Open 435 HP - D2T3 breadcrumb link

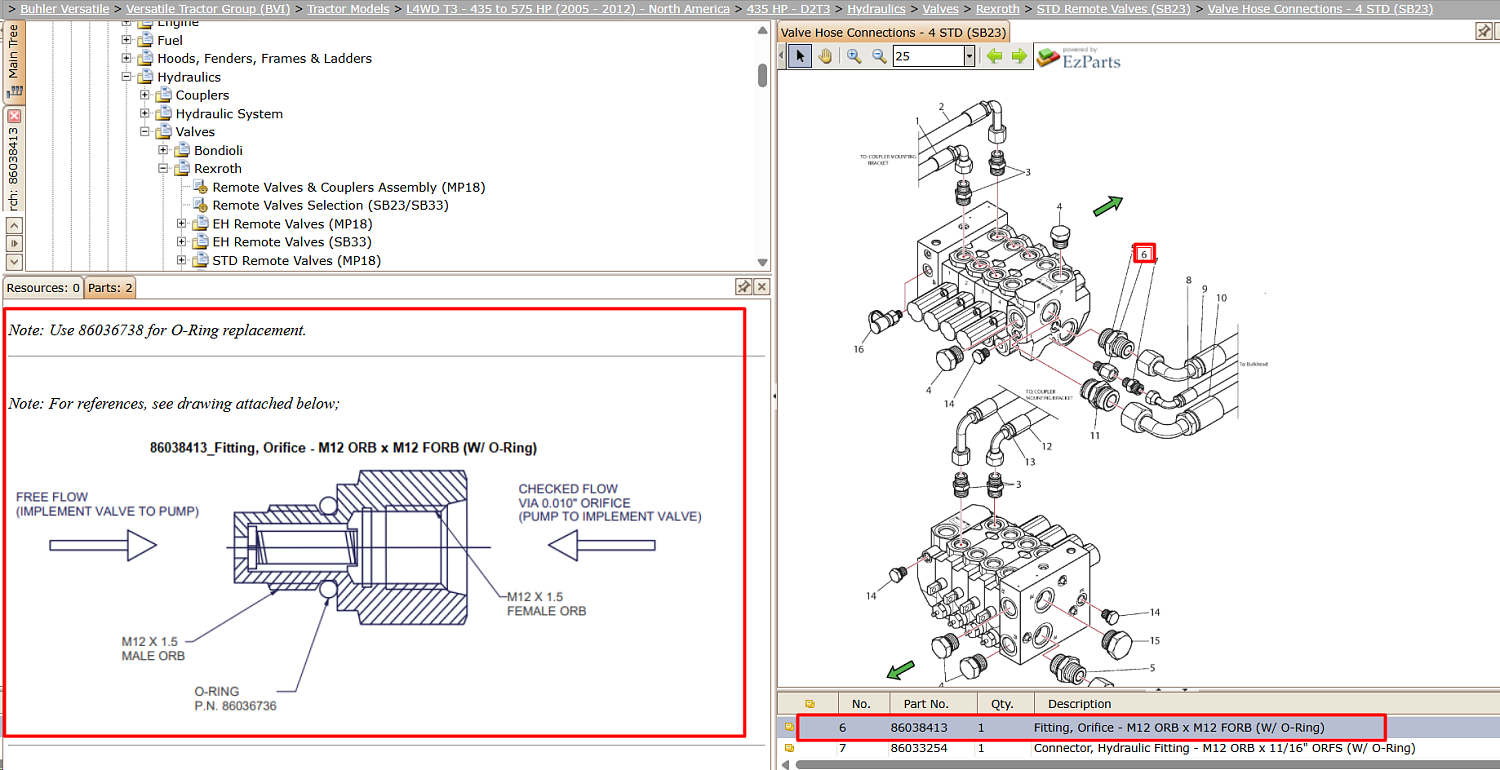coord(789,9)
